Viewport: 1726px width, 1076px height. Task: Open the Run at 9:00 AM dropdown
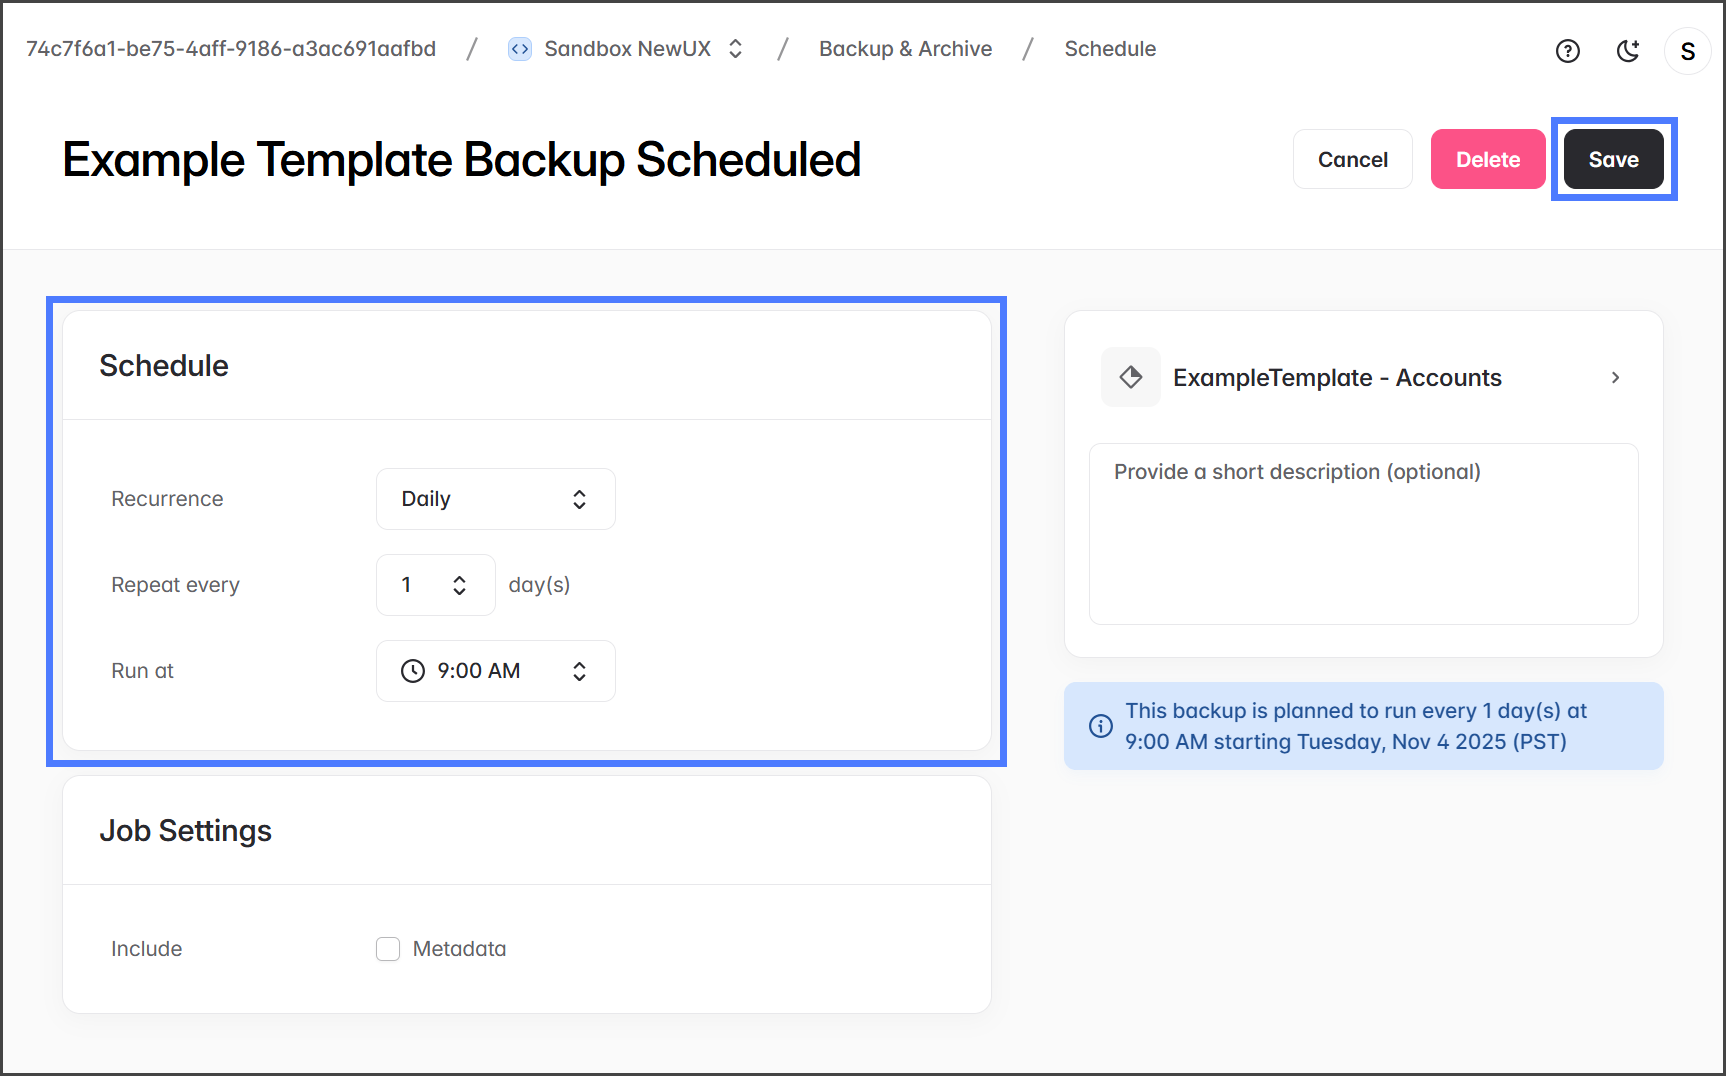495,671
